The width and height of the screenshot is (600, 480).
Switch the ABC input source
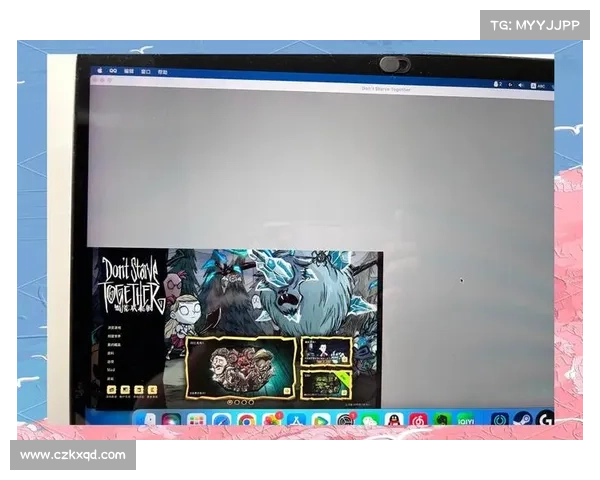(x=538, y=86)
